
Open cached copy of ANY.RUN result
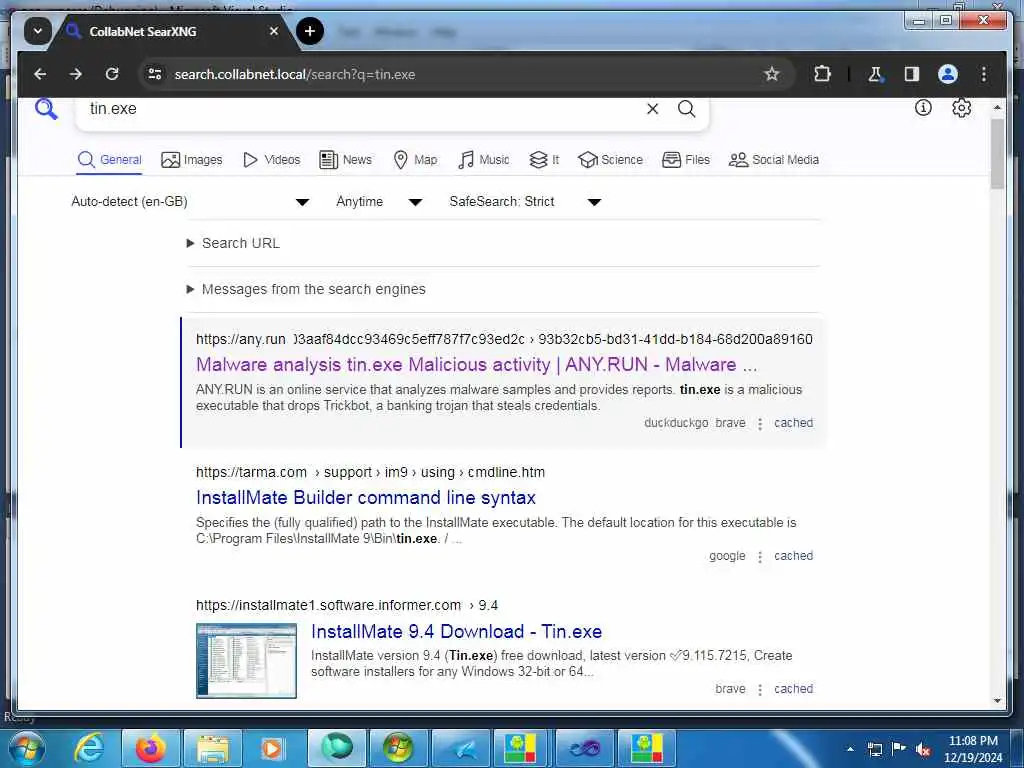tap(793, 423)
